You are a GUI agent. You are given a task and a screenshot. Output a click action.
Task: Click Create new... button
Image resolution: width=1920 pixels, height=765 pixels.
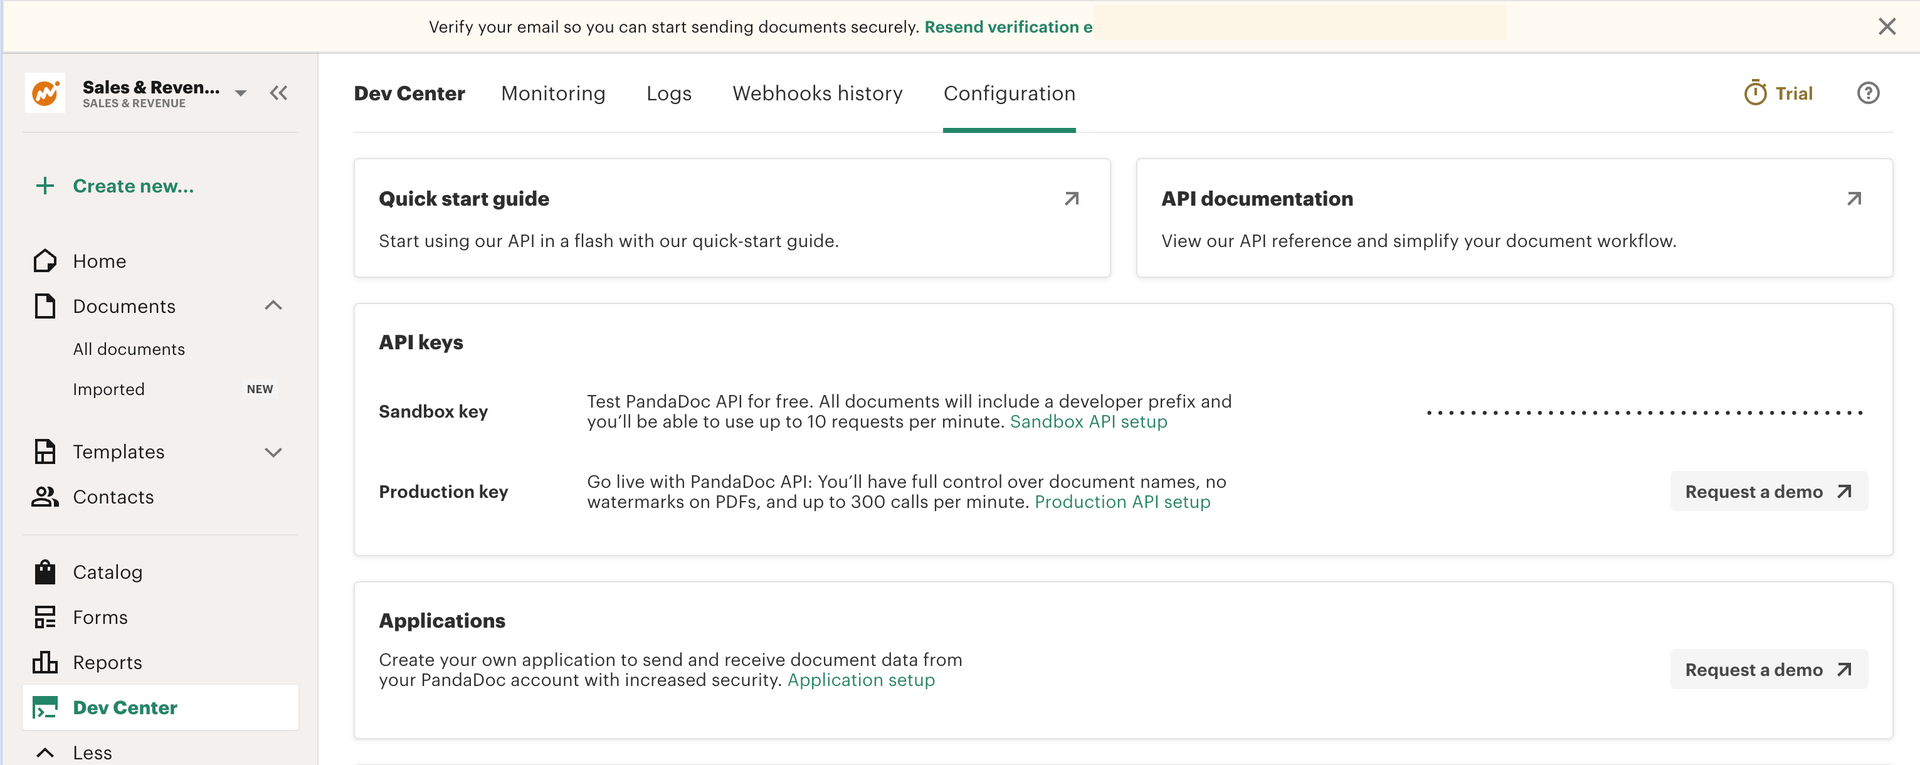pyautogui.click(x=133, y=186)
